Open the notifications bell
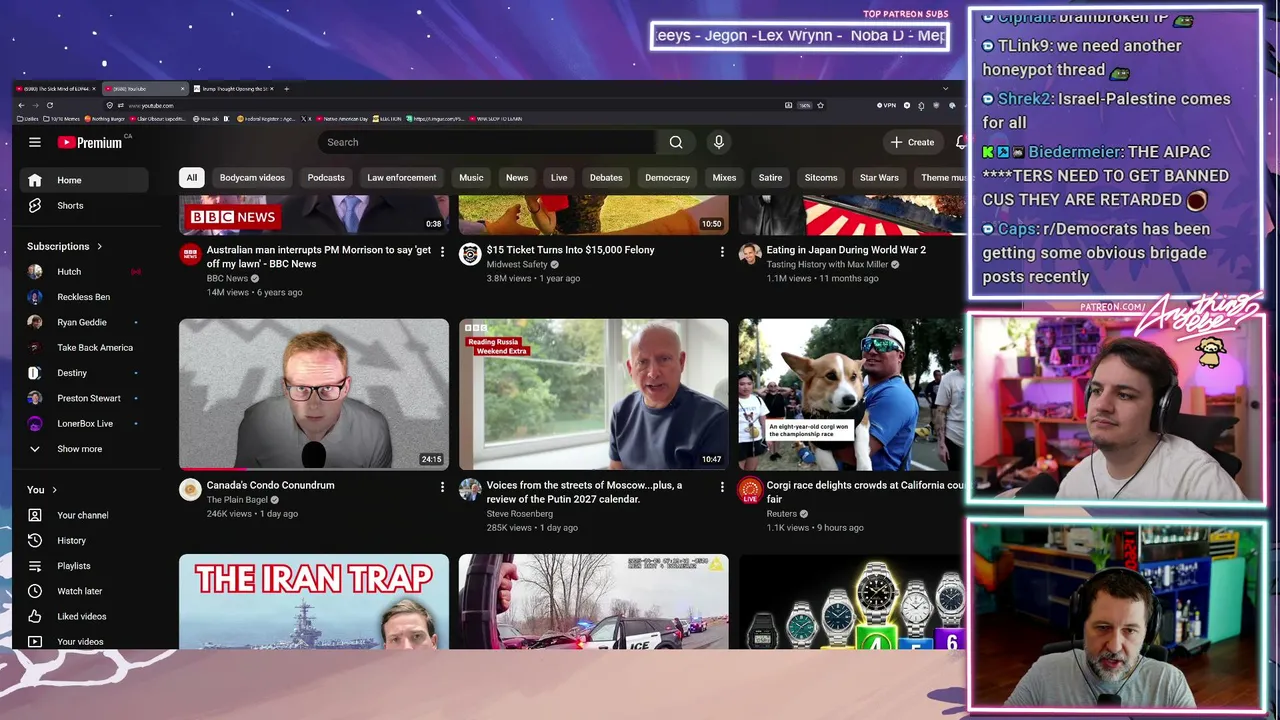The width and height of the screenshot is (1280, 720). (961, 142)
